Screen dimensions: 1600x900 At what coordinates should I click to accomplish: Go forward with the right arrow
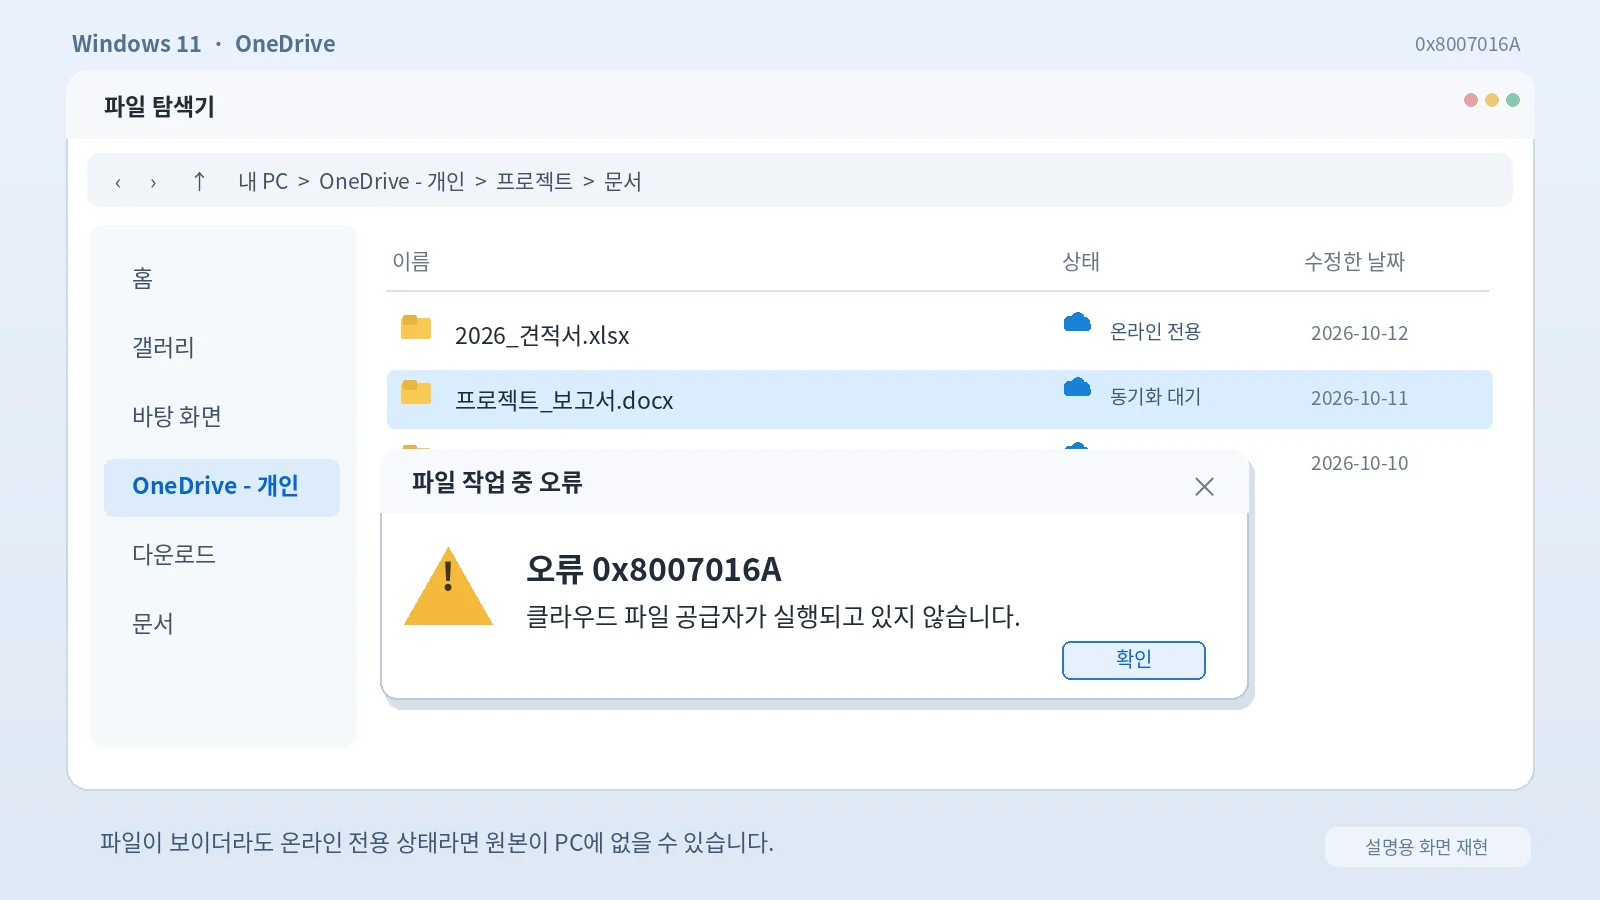pyautogui.click(x=153, y=182)
